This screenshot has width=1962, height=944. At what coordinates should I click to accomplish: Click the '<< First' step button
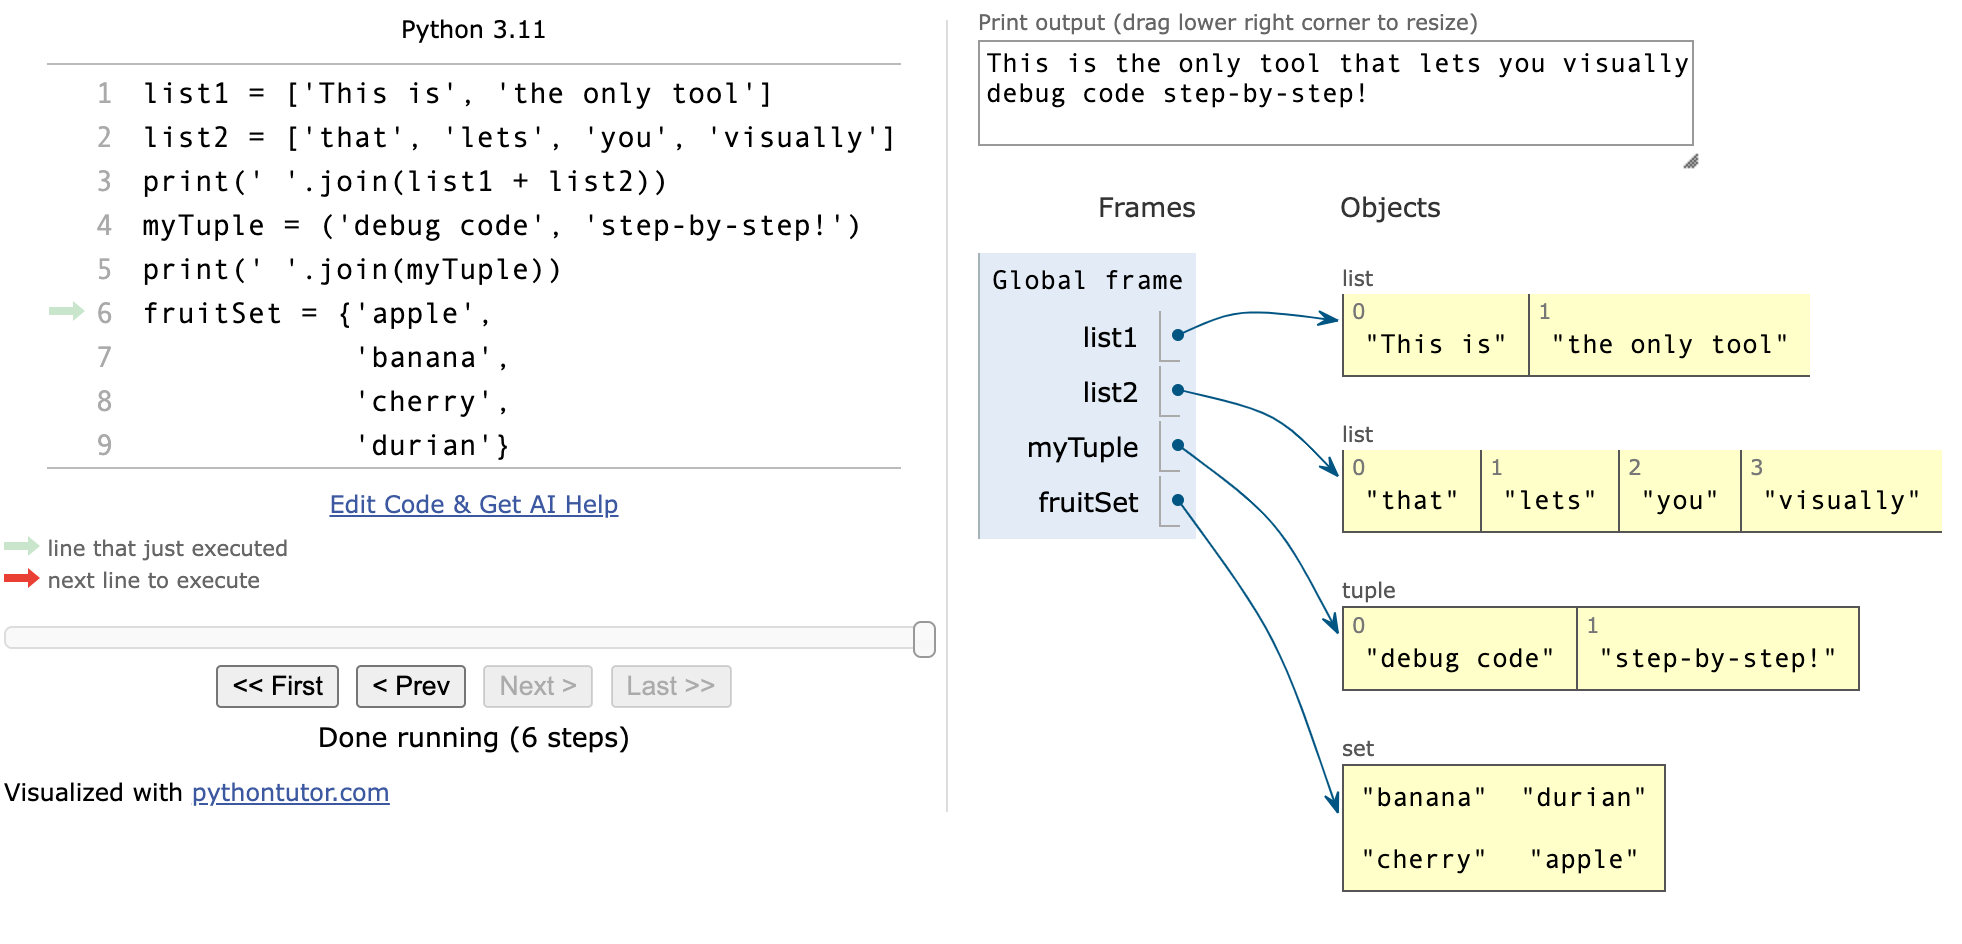tap(277, 686)
